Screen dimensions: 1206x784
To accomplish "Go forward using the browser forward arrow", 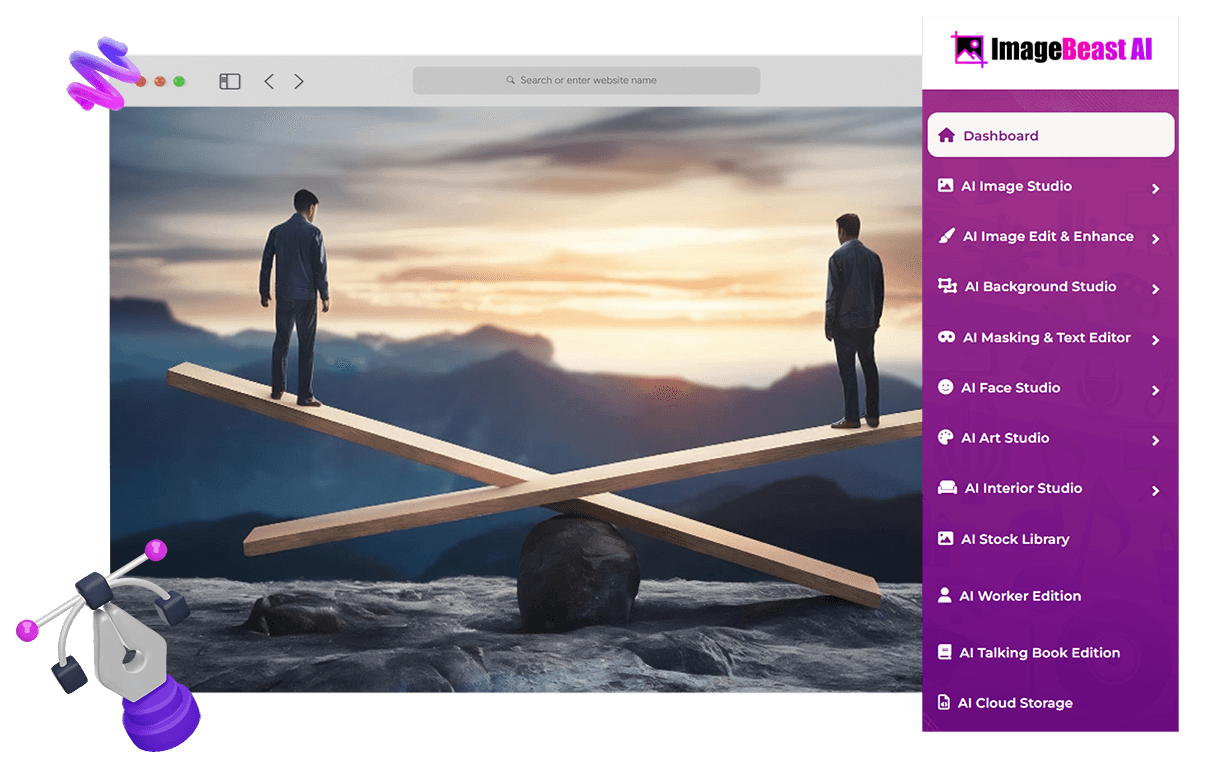I will (299, 81).
